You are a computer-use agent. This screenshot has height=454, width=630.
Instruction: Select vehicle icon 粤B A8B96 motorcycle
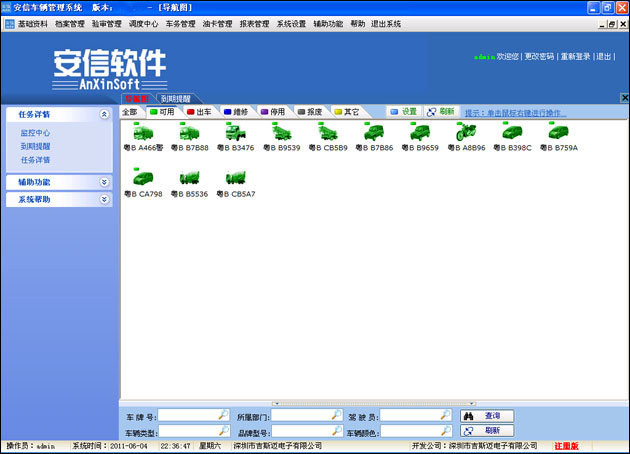click(466, 133)
